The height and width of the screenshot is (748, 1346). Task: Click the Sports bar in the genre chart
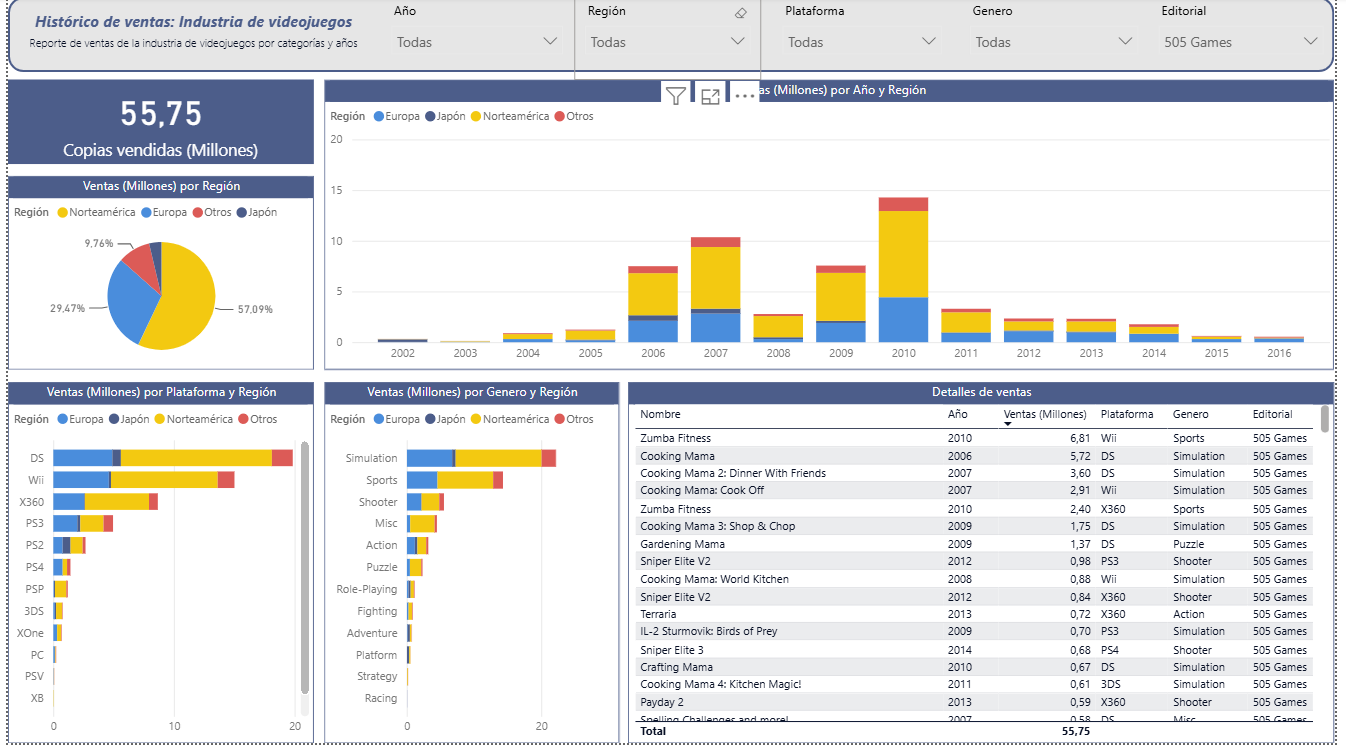455,480
